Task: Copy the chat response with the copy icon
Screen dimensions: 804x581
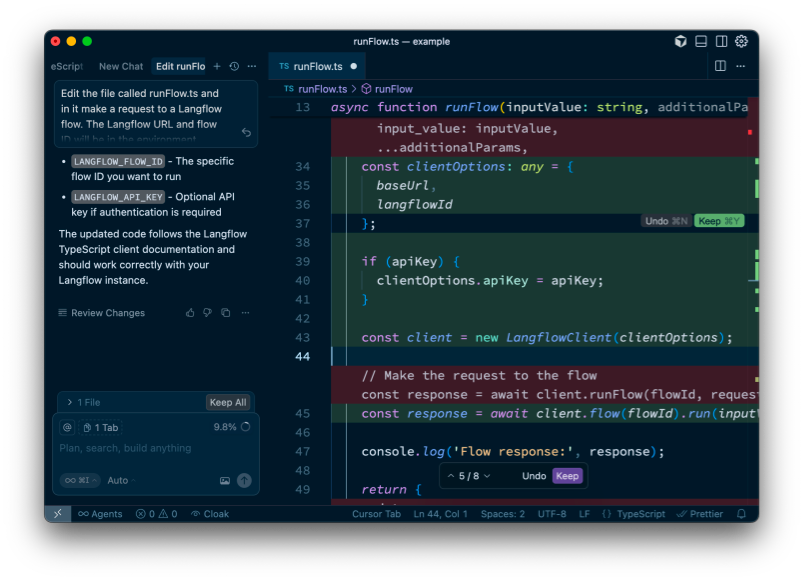Action: [x=226, y=312]
